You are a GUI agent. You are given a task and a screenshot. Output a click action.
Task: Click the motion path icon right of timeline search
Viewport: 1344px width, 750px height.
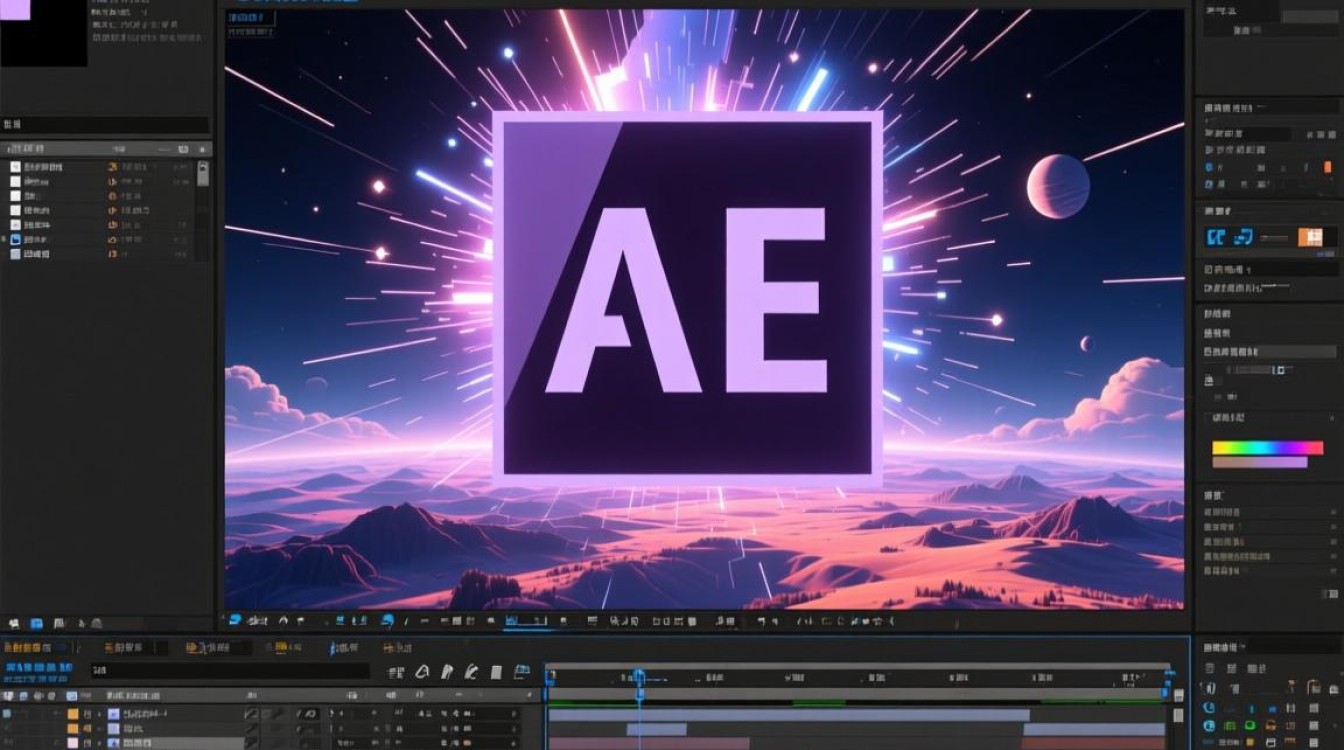(422, 672)
